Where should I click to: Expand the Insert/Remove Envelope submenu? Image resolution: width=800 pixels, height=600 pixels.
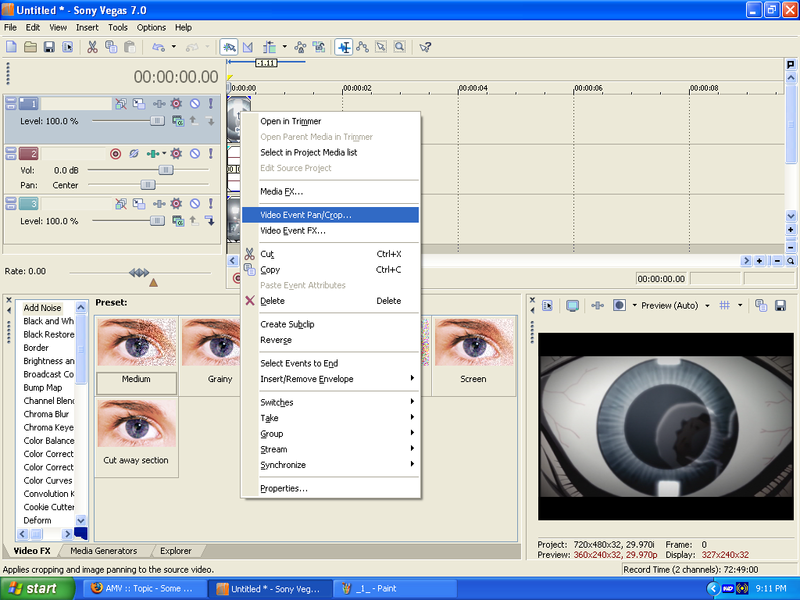point(330,379)
